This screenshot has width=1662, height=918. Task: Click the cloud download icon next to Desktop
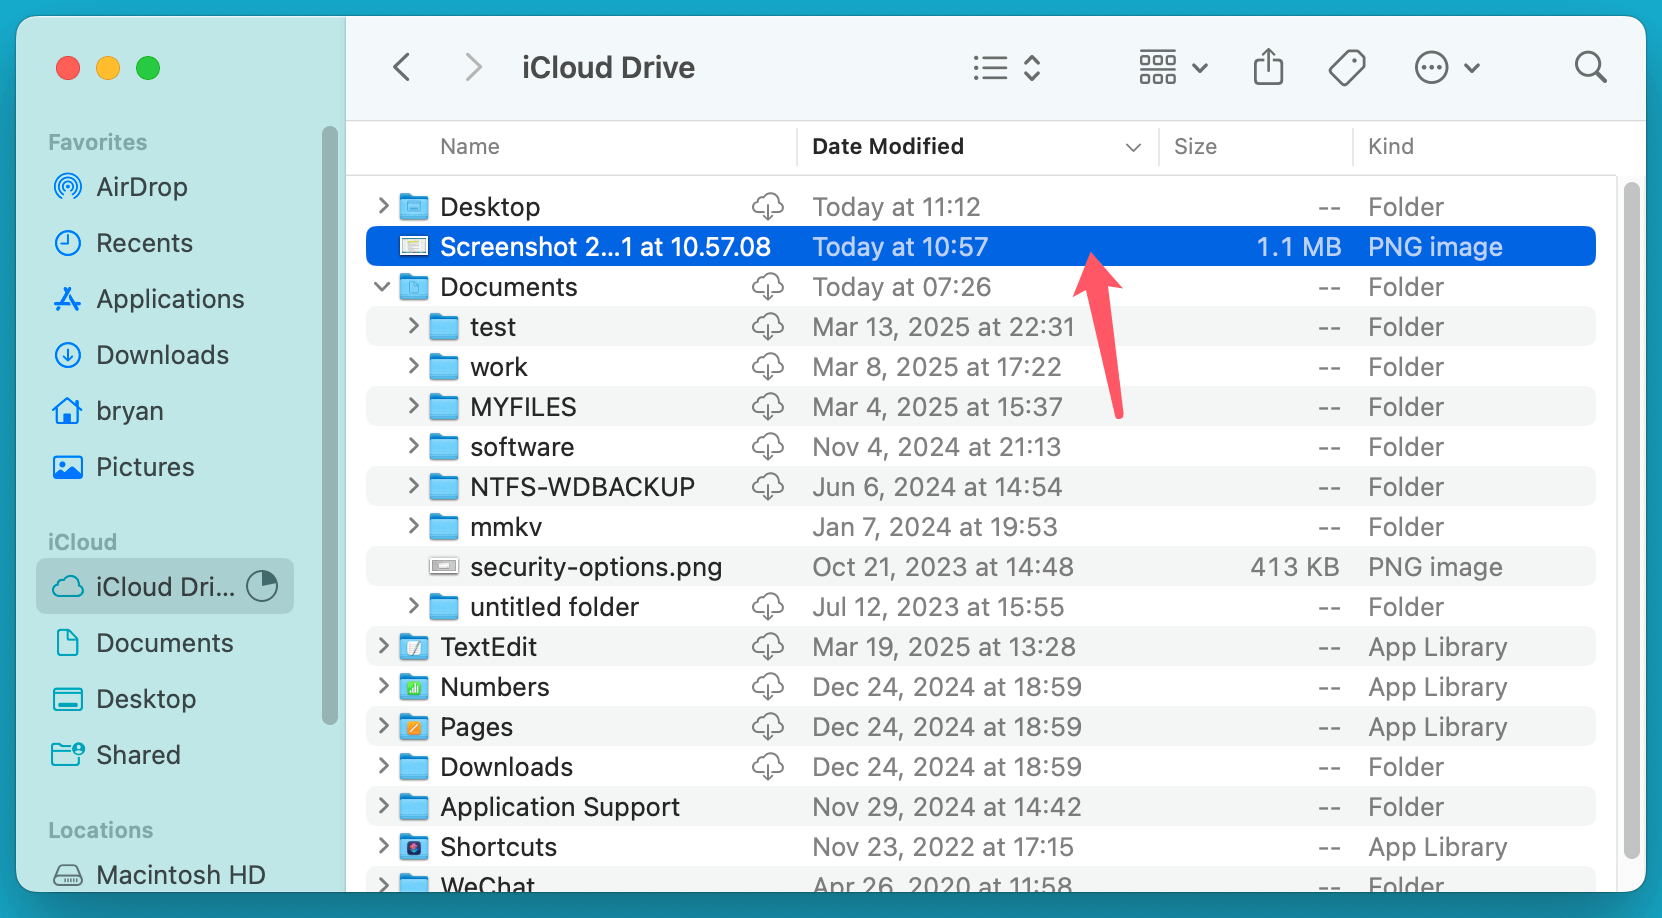tap(768, 206)
